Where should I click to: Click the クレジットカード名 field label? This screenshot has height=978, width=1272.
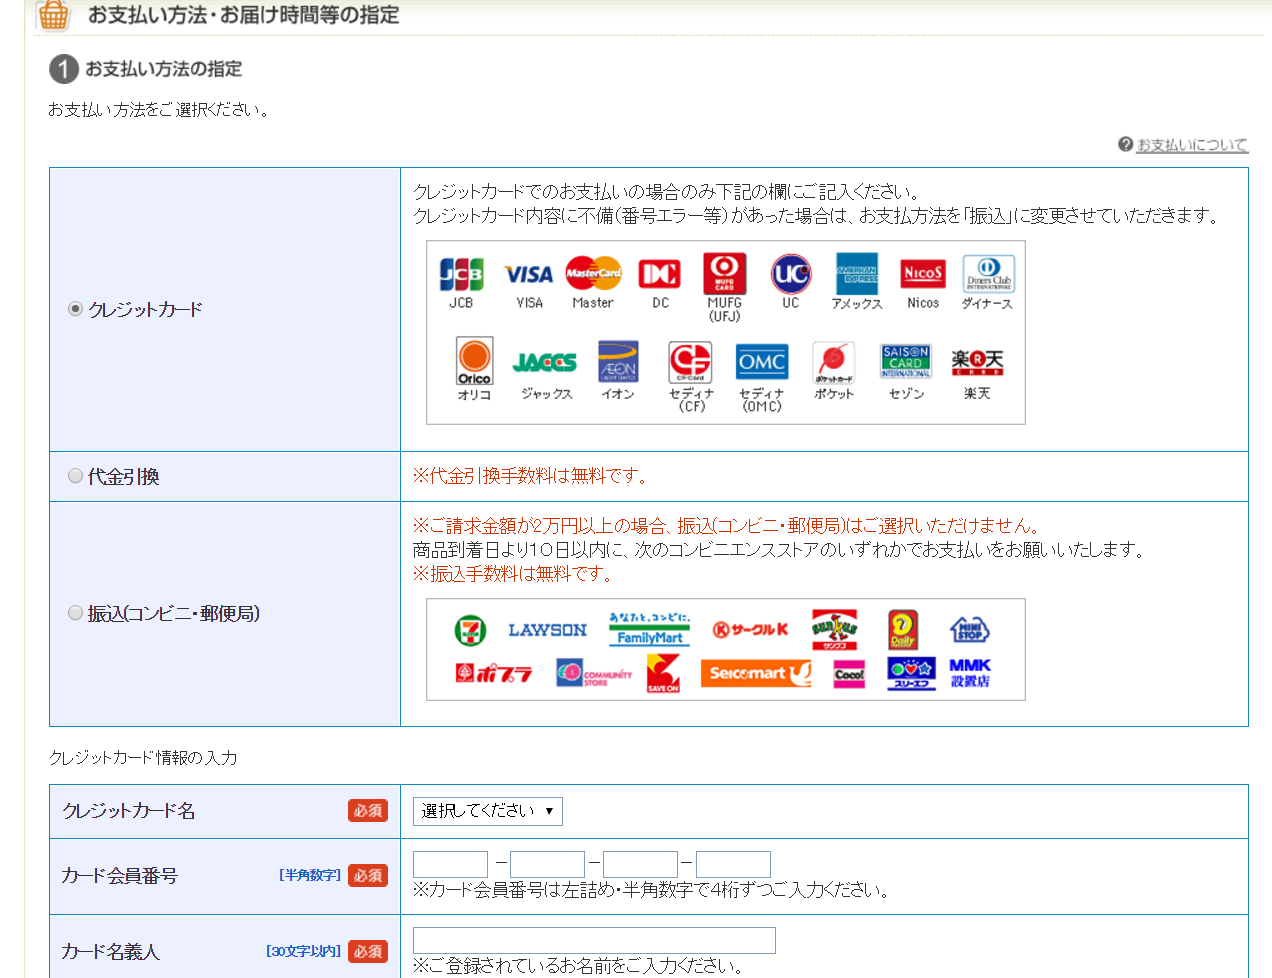coord(129,811)
